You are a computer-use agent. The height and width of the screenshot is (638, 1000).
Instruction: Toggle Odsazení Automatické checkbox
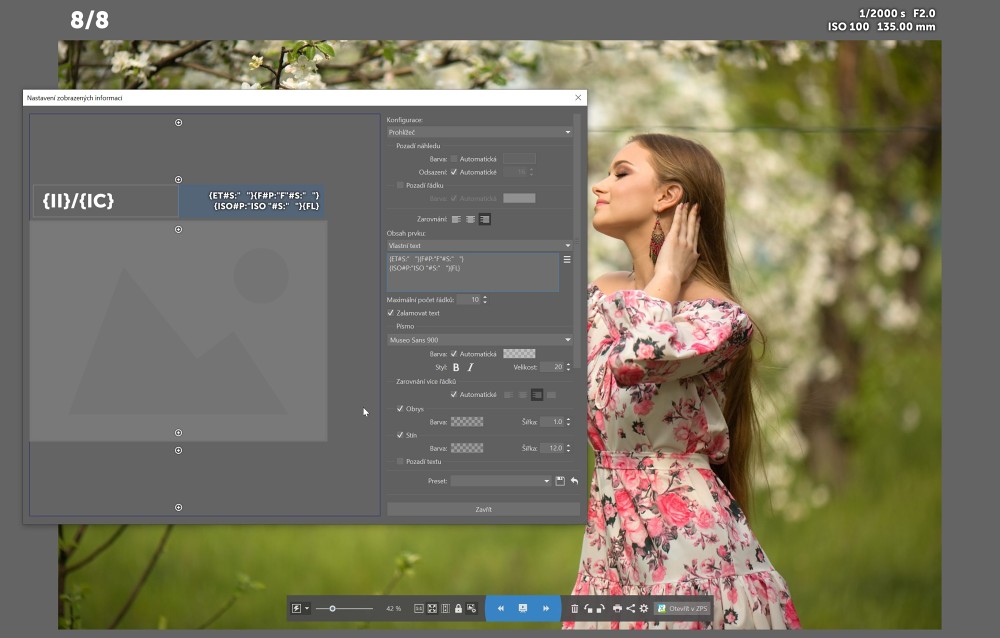pos(454,172)
